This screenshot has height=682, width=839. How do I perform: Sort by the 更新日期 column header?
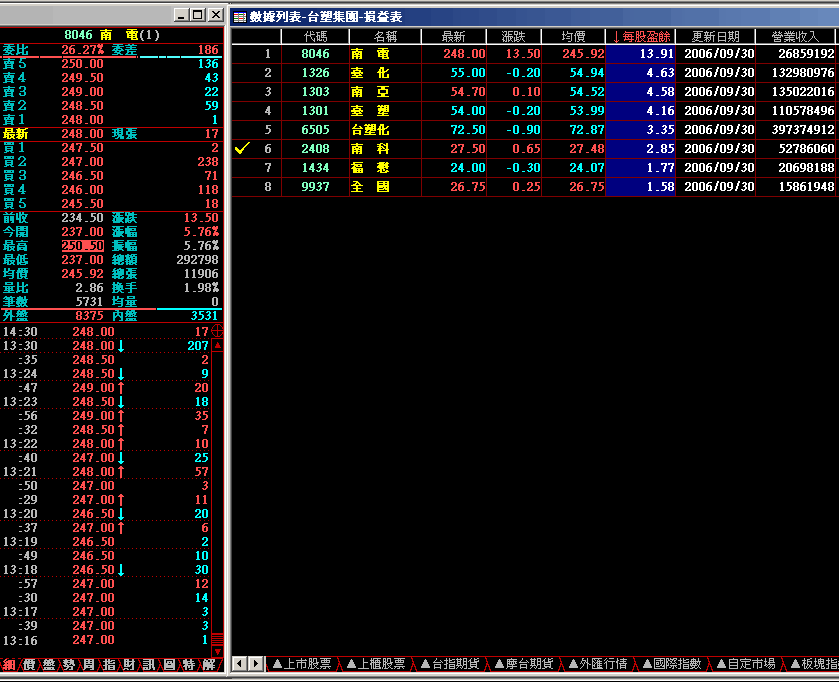click(x=716, y=36)
